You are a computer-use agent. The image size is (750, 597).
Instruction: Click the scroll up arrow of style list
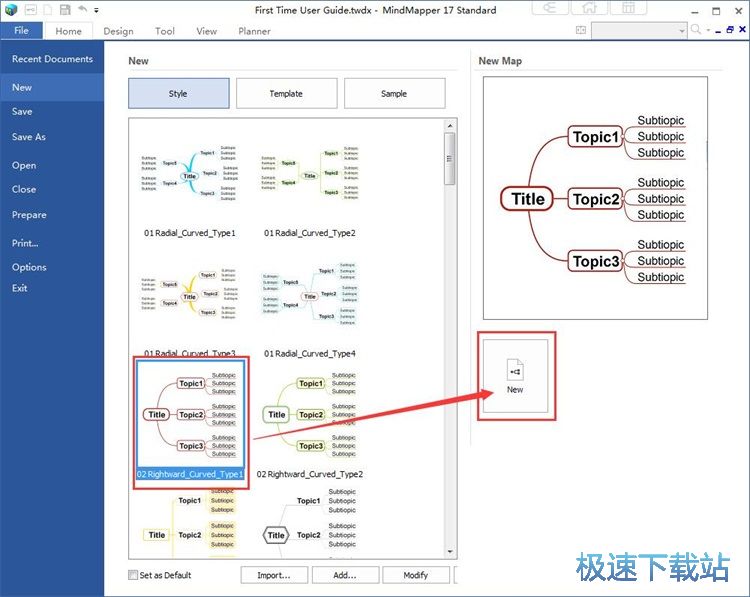tap(450, 125)
